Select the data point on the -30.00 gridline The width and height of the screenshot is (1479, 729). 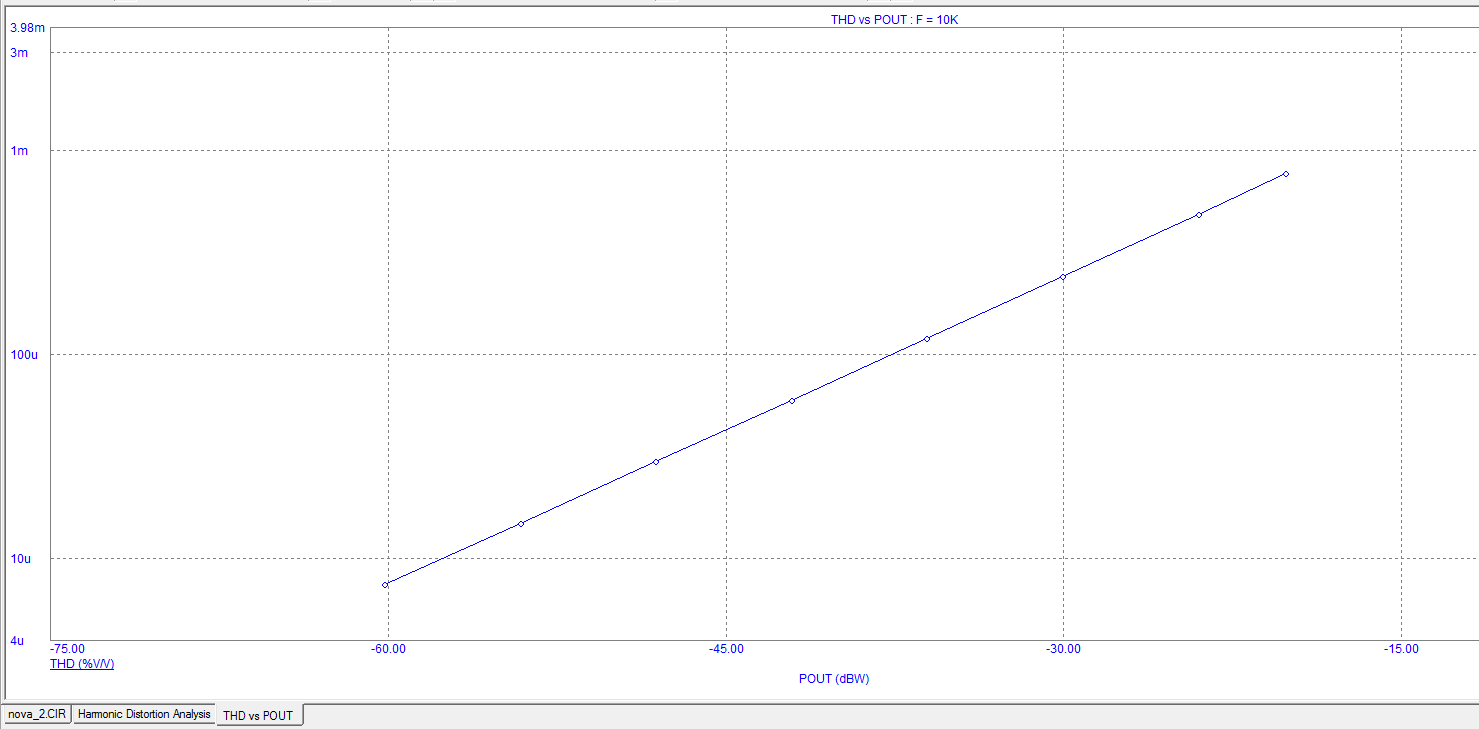1063,277
